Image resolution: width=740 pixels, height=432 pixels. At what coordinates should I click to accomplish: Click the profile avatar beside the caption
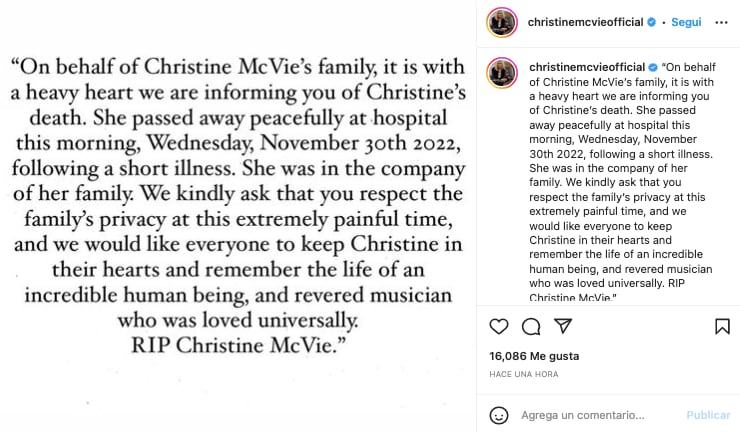(x=502, y=72)
